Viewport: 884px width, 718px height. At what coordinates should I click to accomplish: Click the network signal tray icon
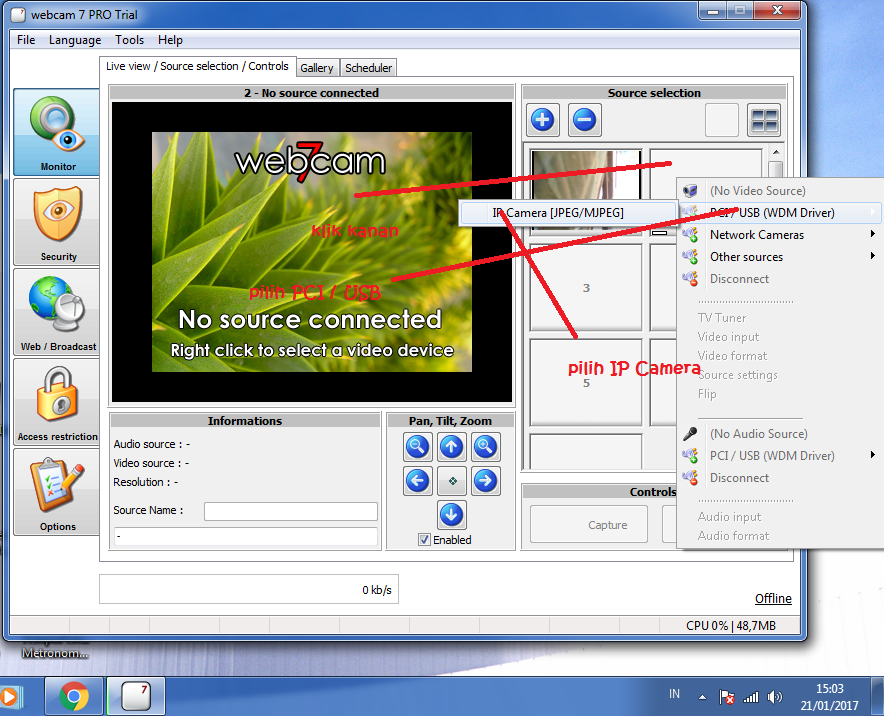click(x=751, y=698)
